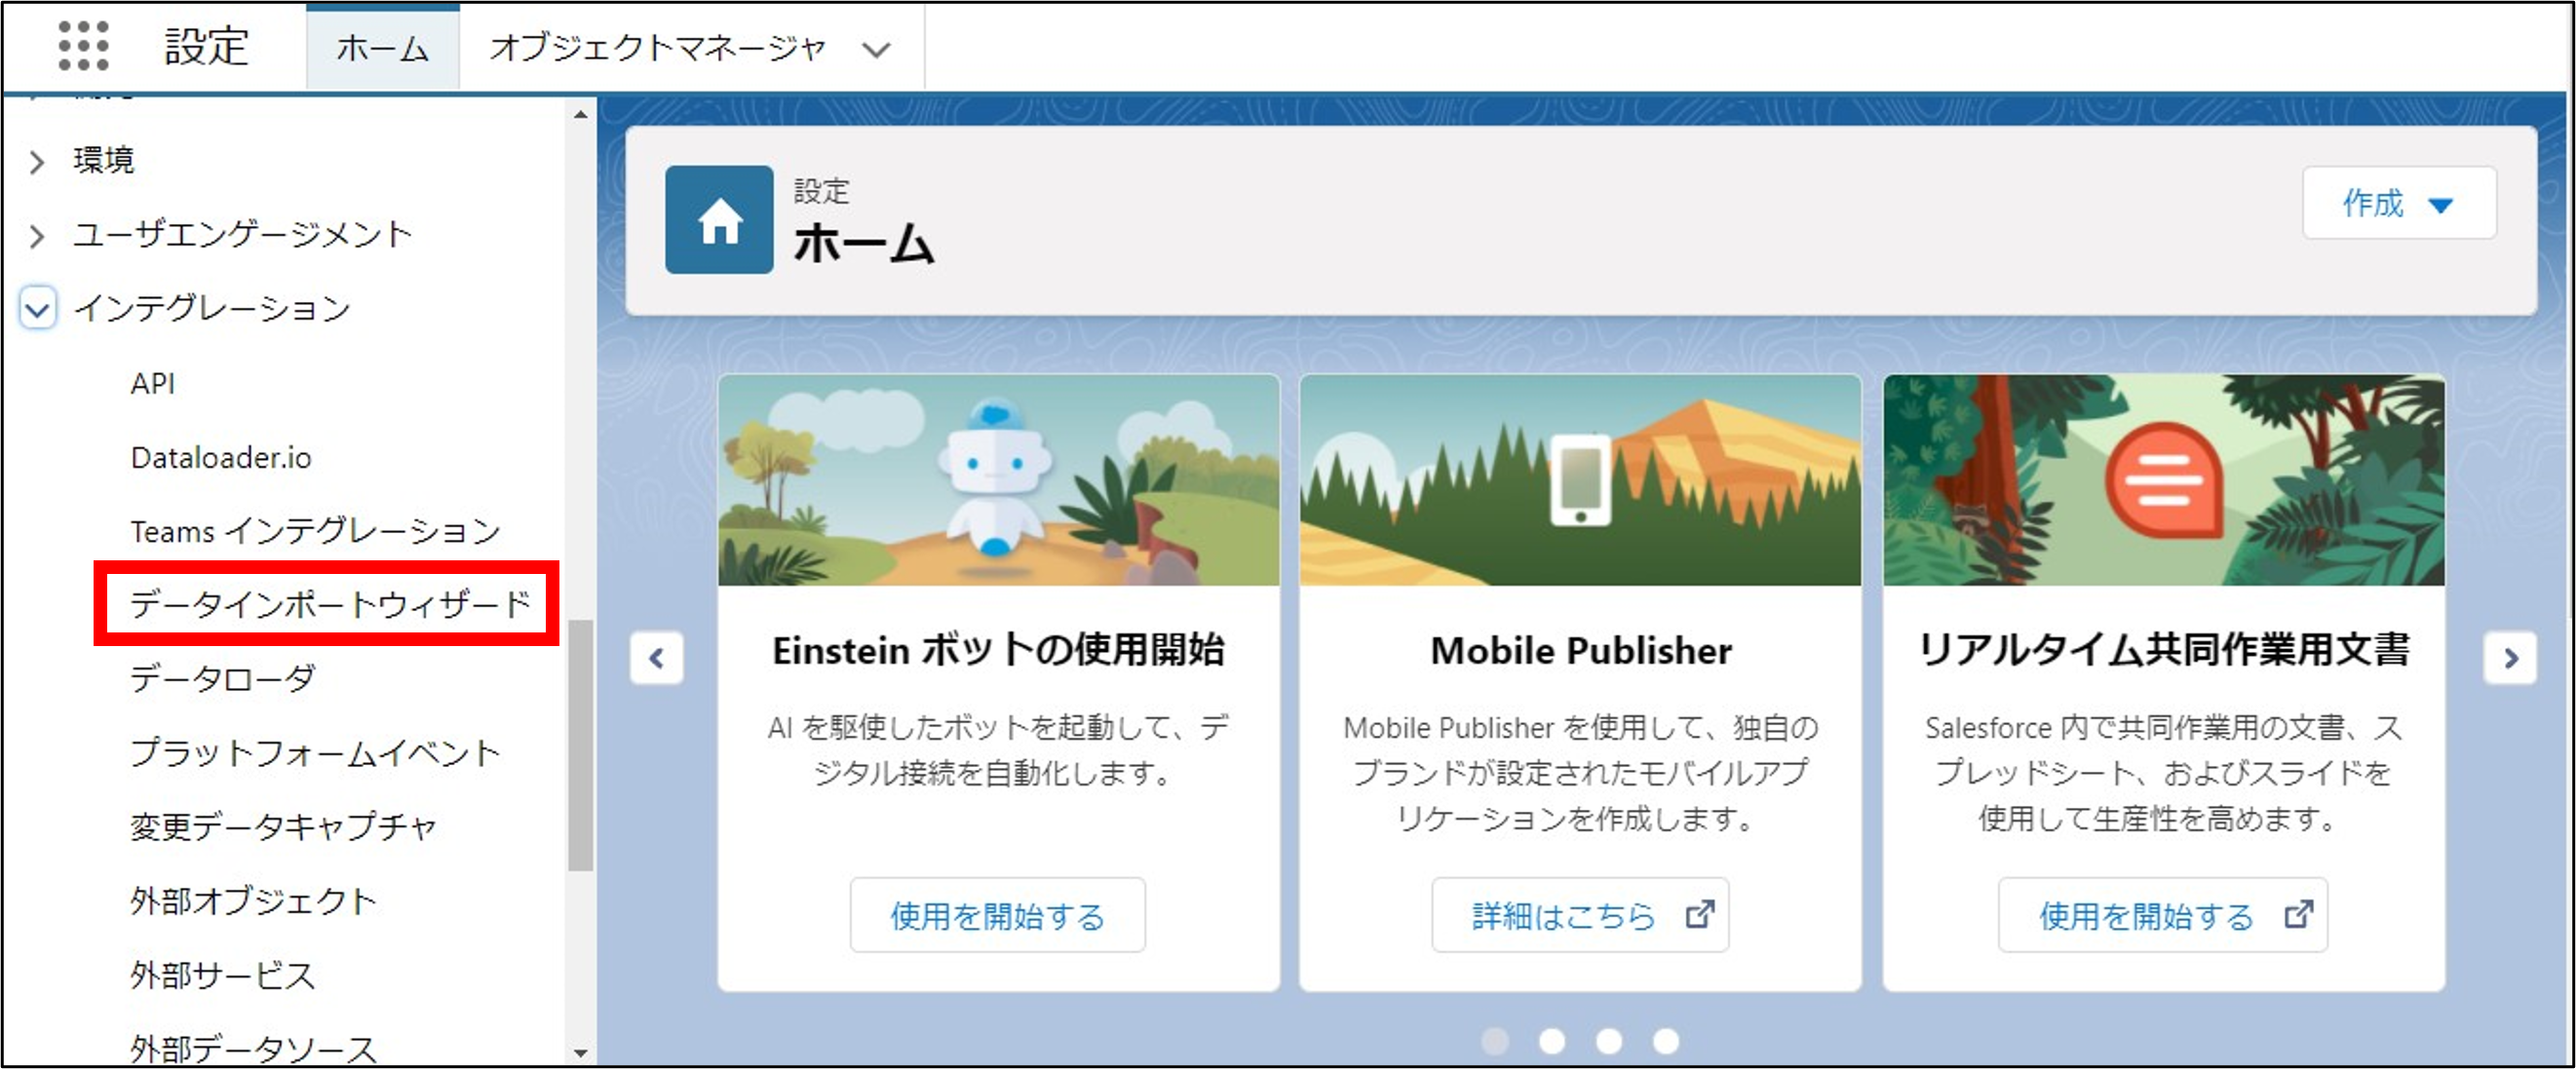Open the App Launcher waffle icon

tap(86, 47)
